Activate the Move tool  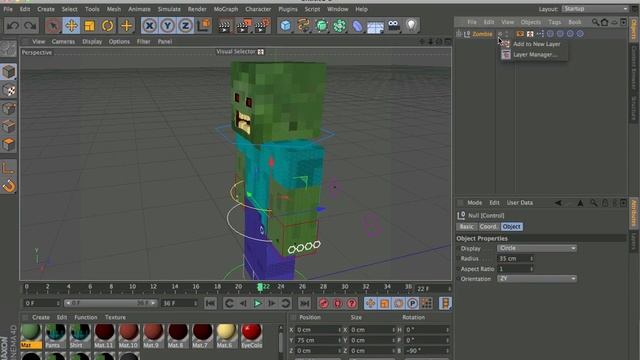click(x=71, y=26)
